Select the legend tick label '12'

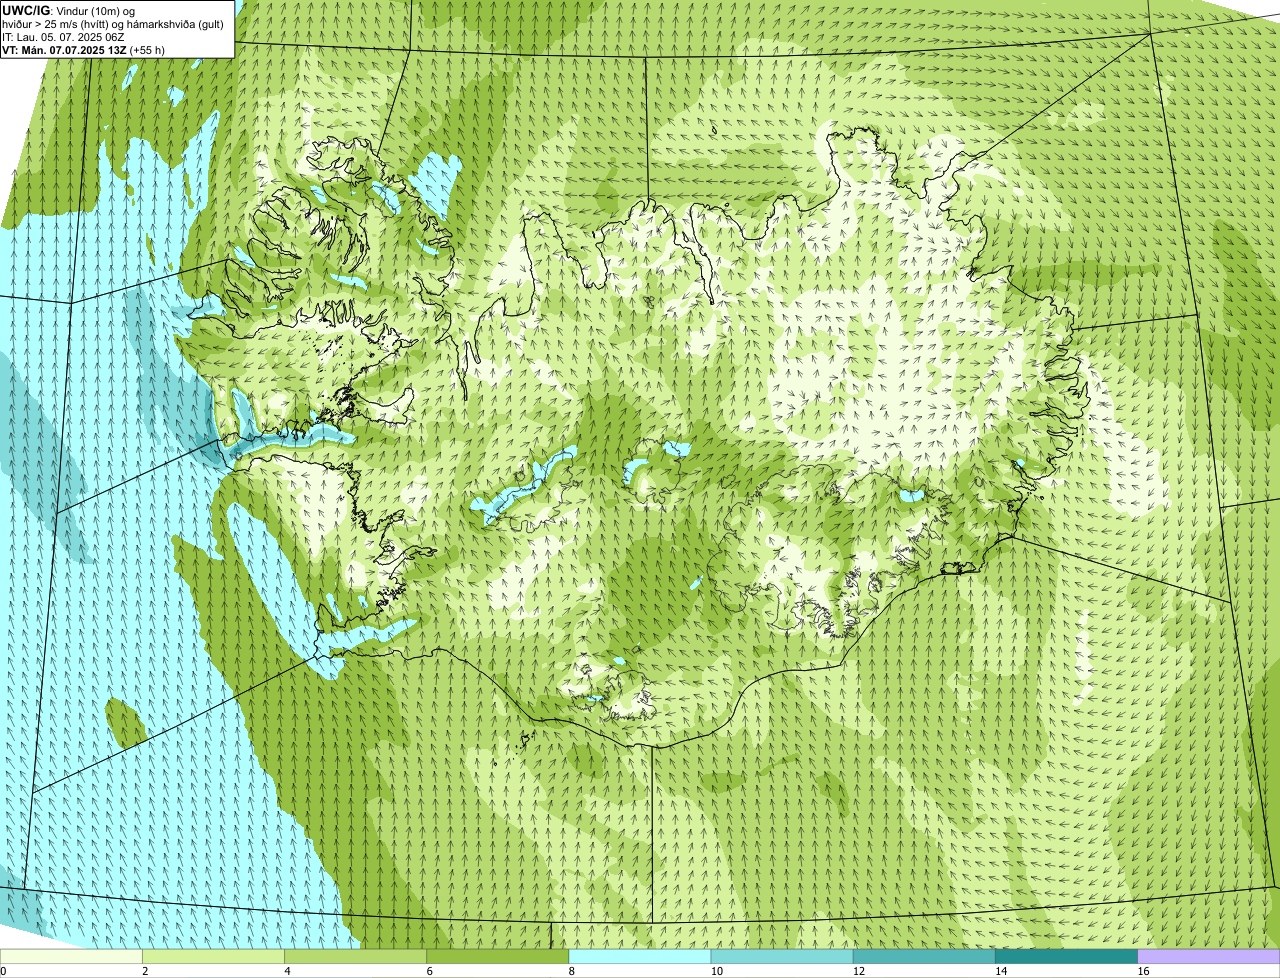pos(858,971)
